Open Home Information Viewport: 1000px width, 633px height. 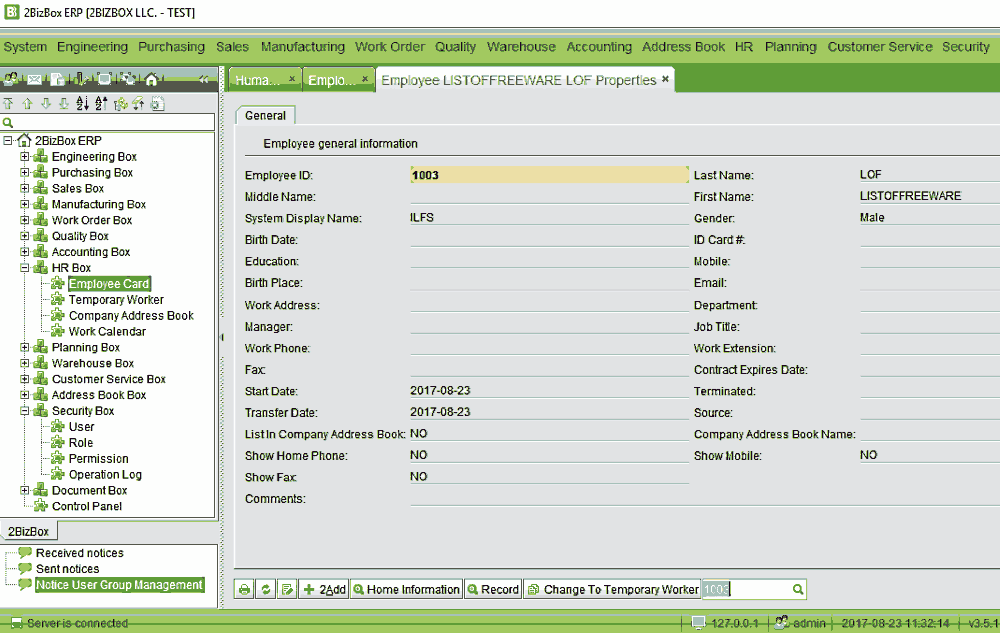(x=406, y=590)
